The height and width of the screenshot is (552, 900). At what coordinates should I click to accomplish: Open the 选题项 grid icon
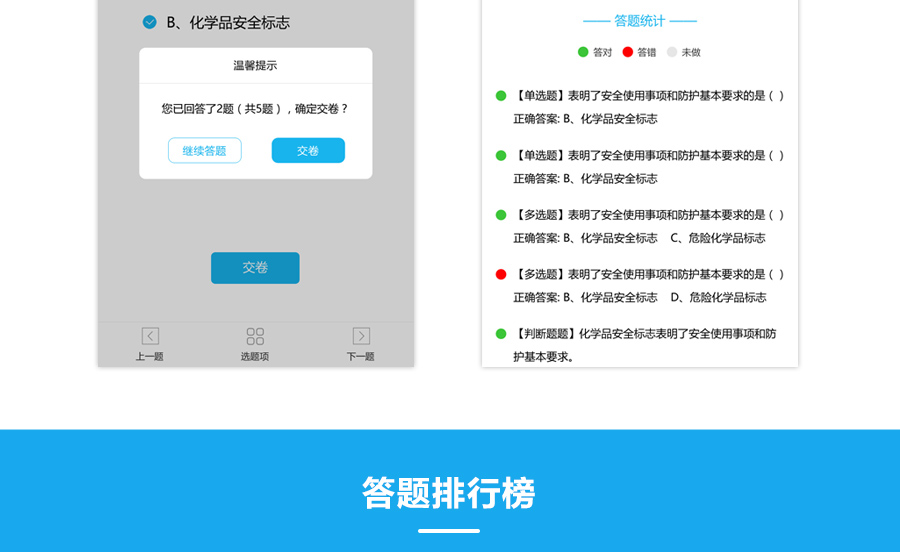[x=255, y=337]
